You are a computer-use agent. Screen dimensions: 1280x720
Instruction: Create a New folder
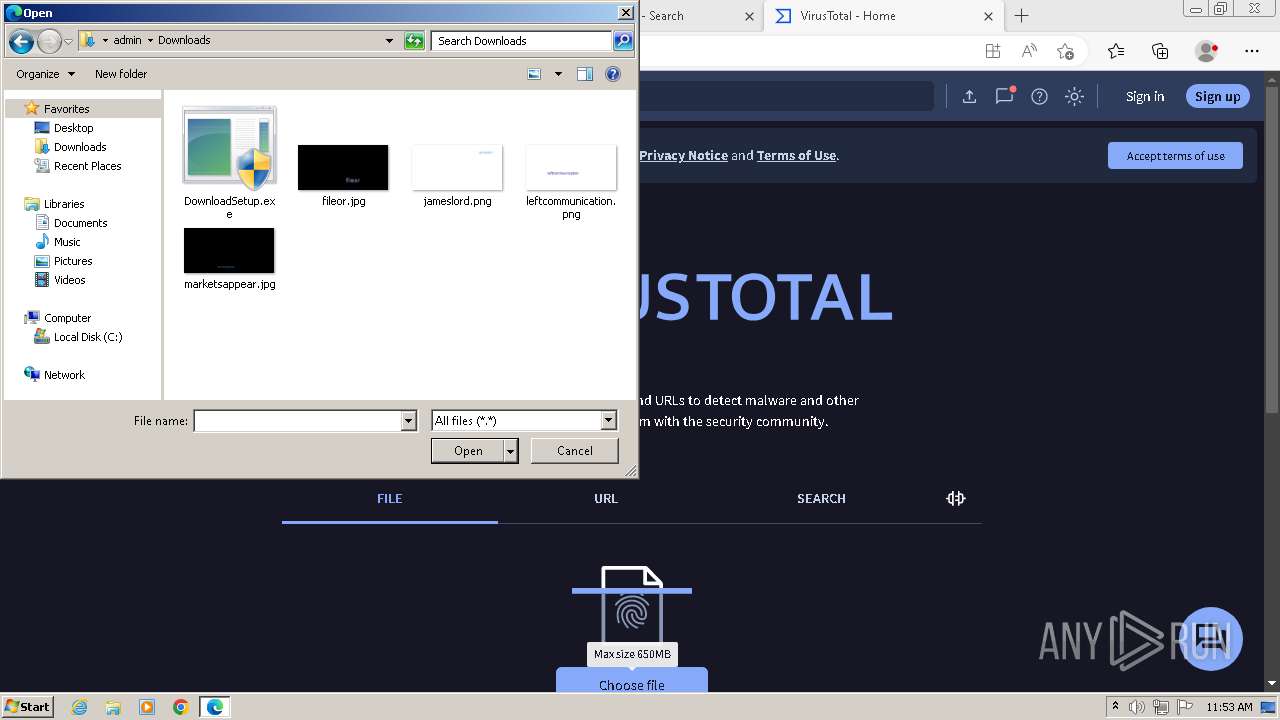[x=121, y=74]
